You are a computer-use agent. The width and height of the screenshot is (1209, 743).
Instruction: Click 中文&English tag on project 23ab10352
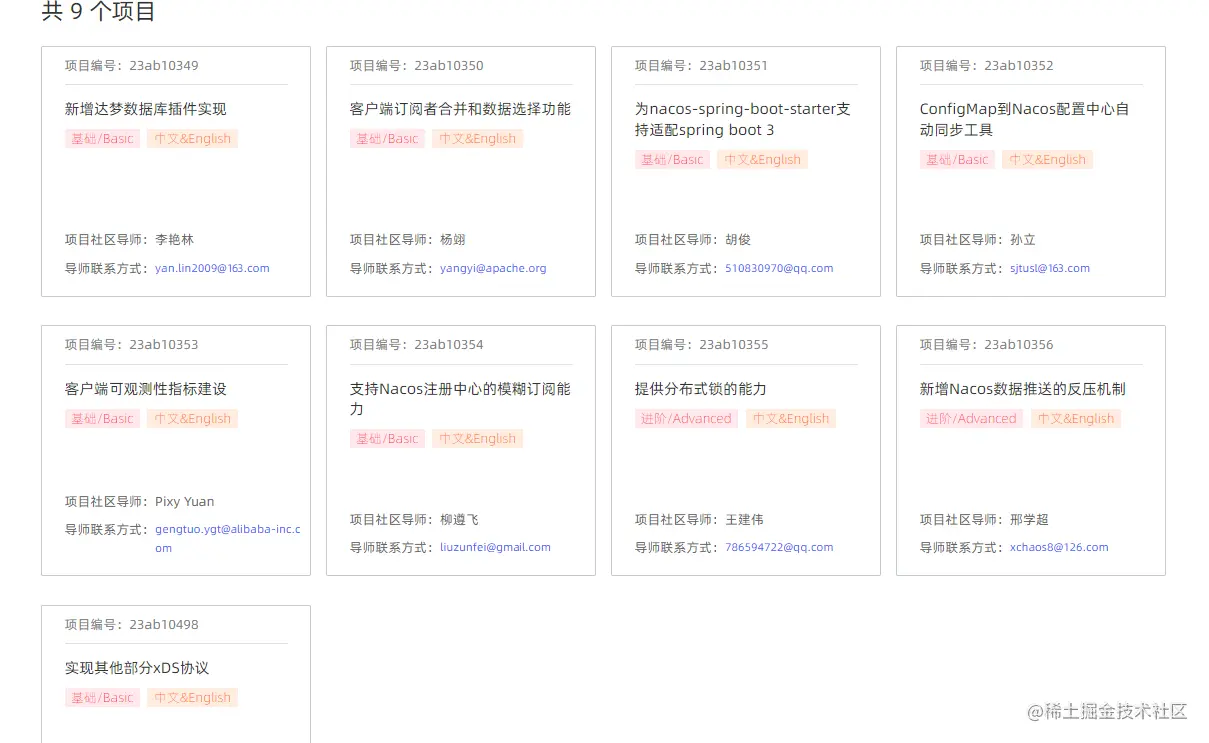click(x=1048, y=159)
